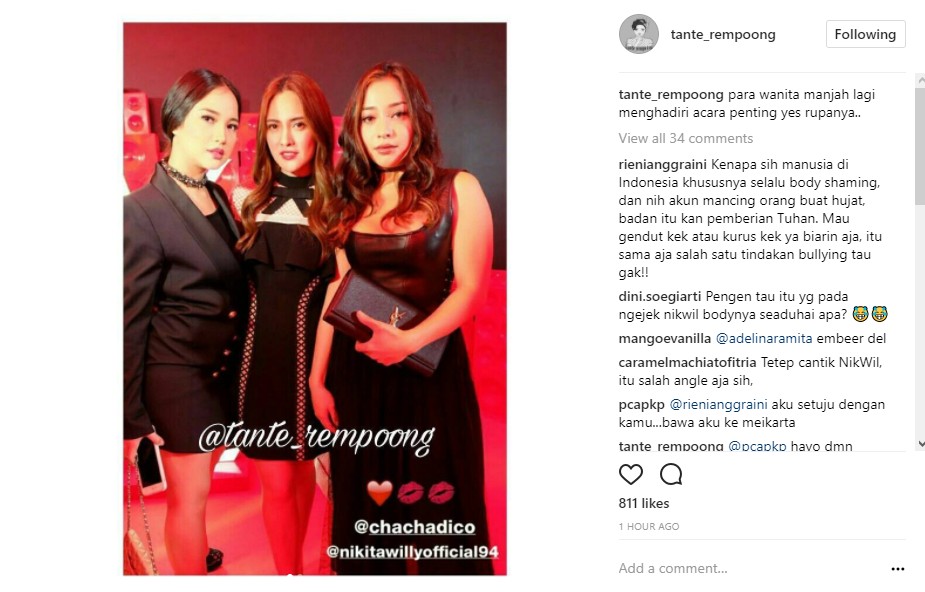Show the 811 likes list

[644, 504]
